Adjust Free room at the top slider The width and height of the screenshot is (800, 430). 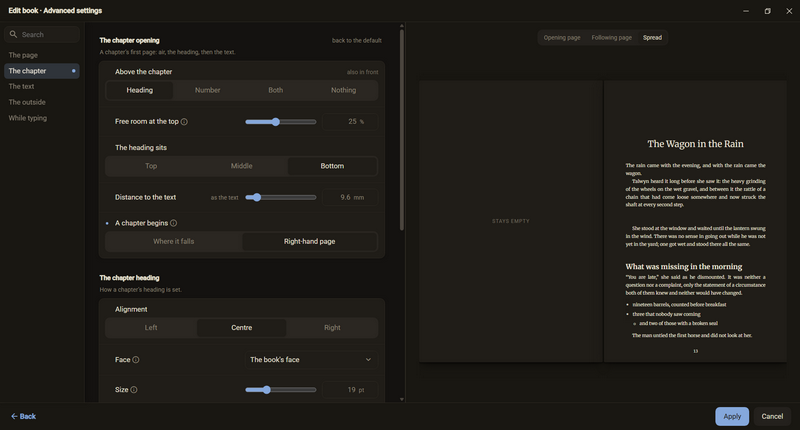(281, 122)
